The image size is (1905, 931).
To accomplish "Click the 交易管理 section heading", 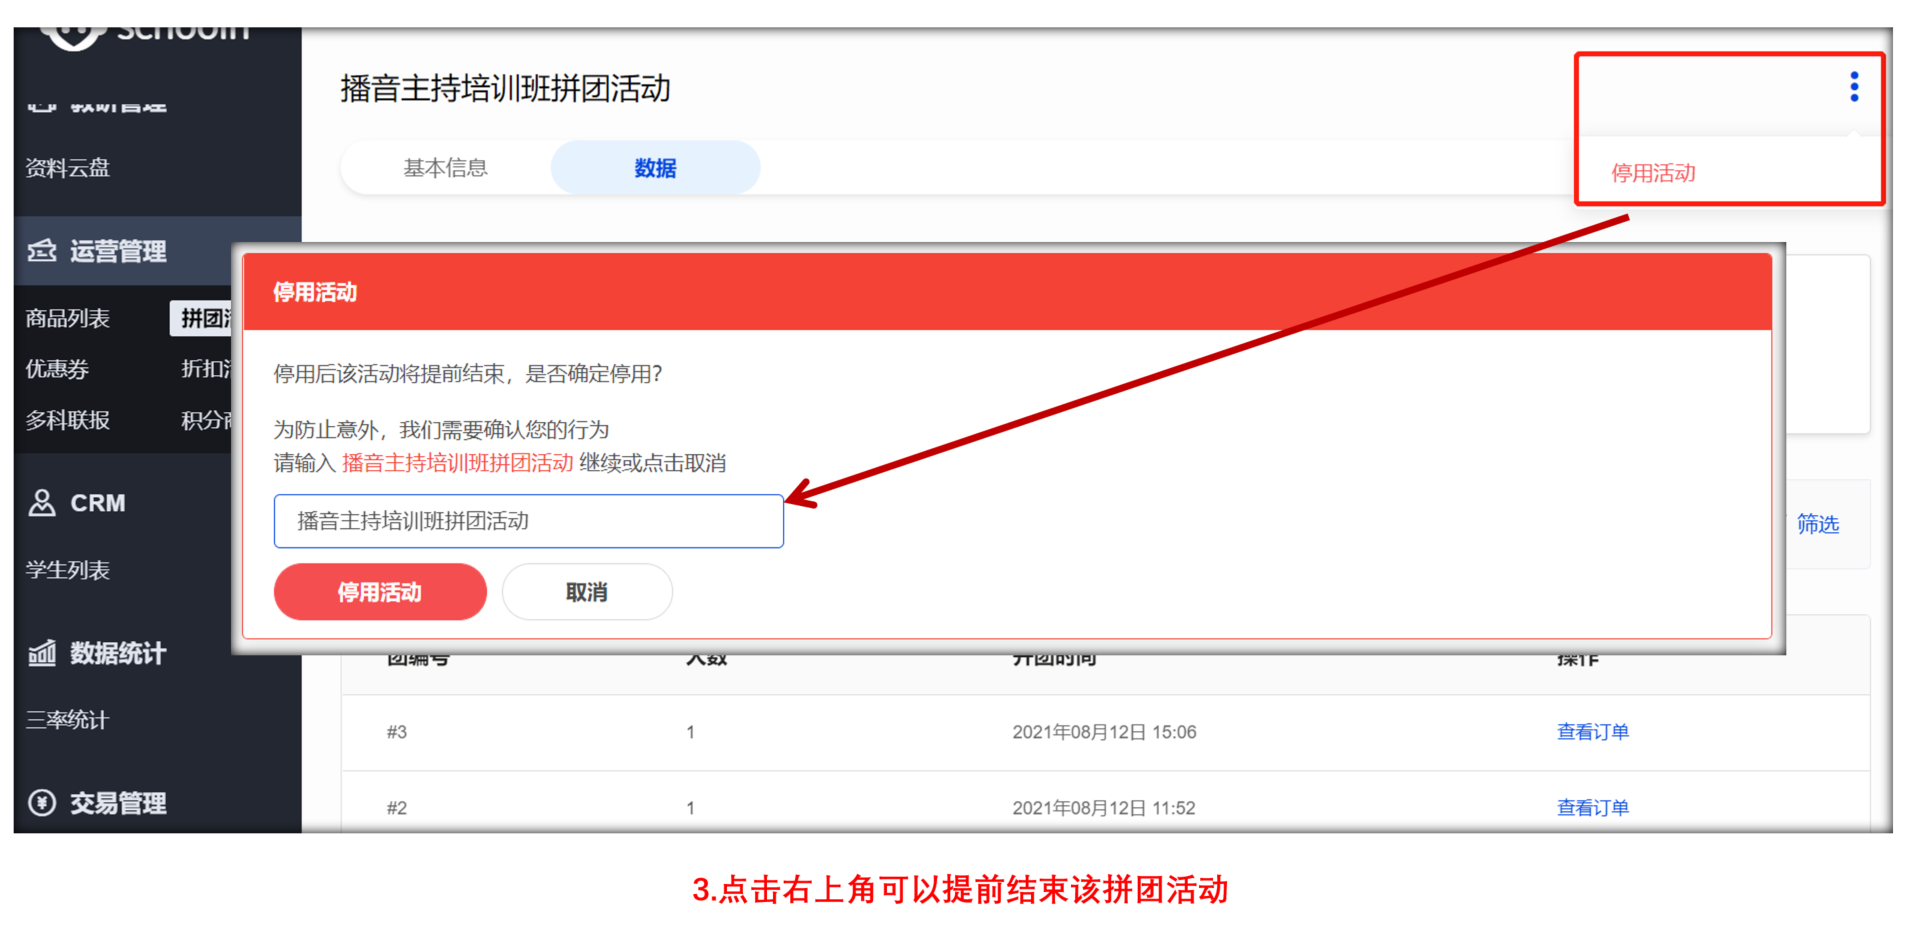I will pos(118,803).
